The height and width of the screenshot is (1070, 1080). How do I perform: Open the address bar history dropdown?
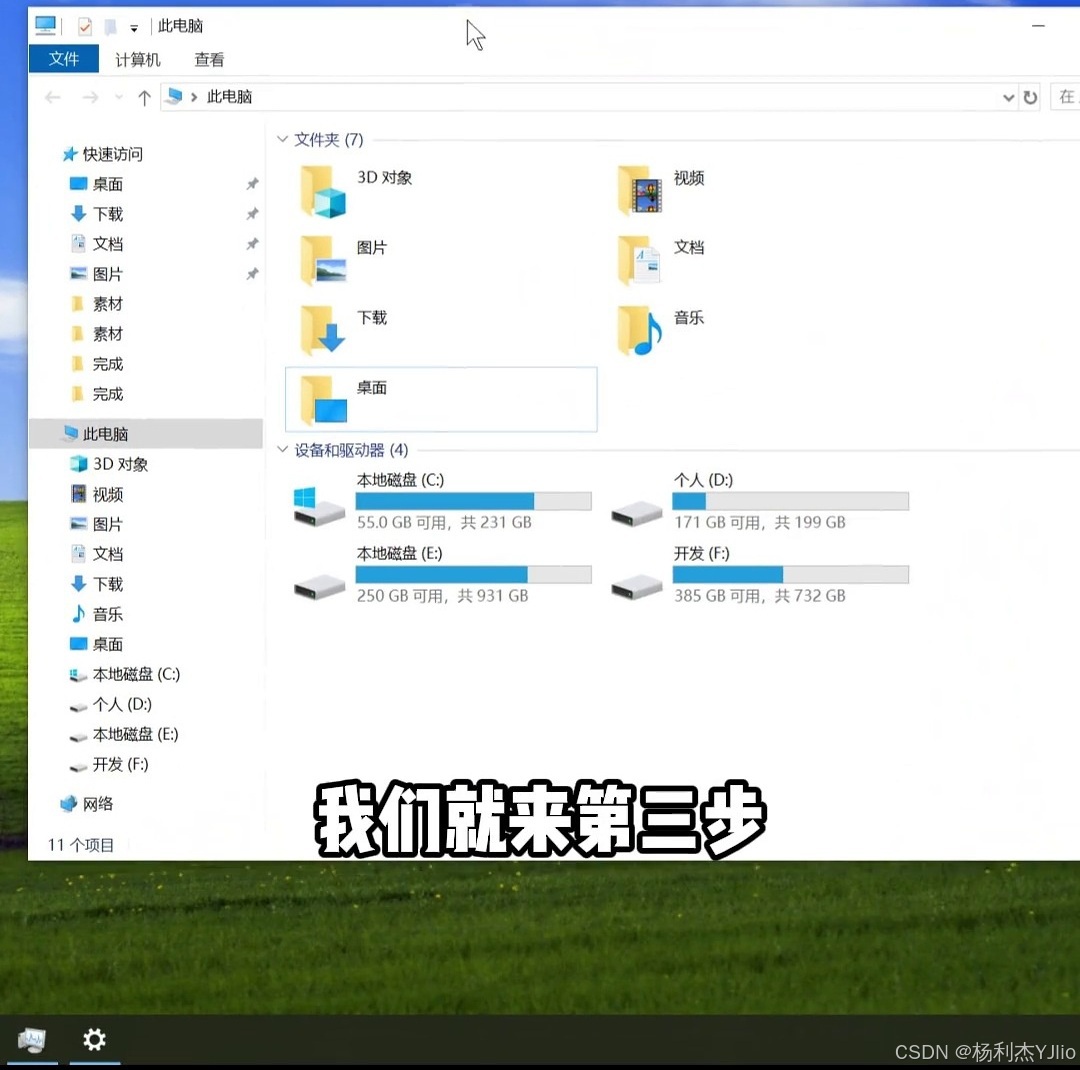[x=1008, y=97]
